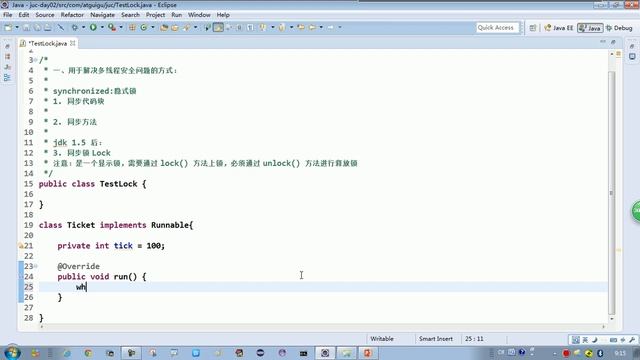Click the scroll down arrow of editor
Screen dimensions: 640x360
pos(611,319)
